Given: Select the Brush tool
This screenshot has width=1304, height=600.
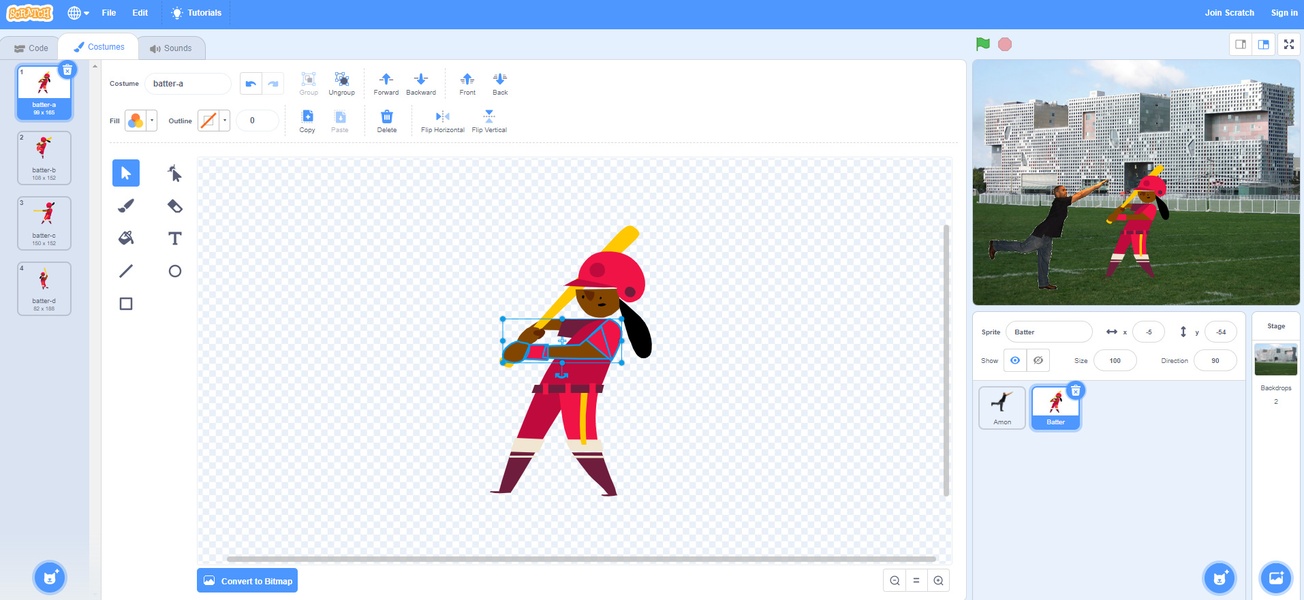Looking at the screenshot, I should [x=126, y=206].
